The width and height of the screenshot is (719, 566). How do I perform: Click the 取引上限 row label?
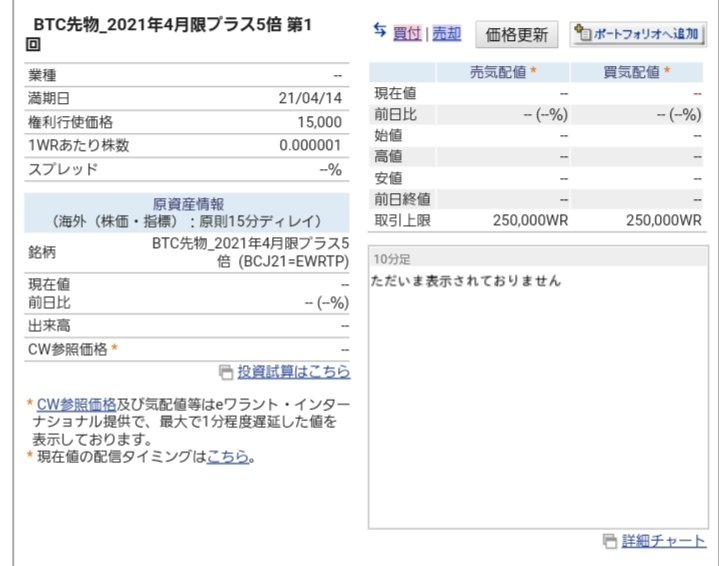(402, 221)
